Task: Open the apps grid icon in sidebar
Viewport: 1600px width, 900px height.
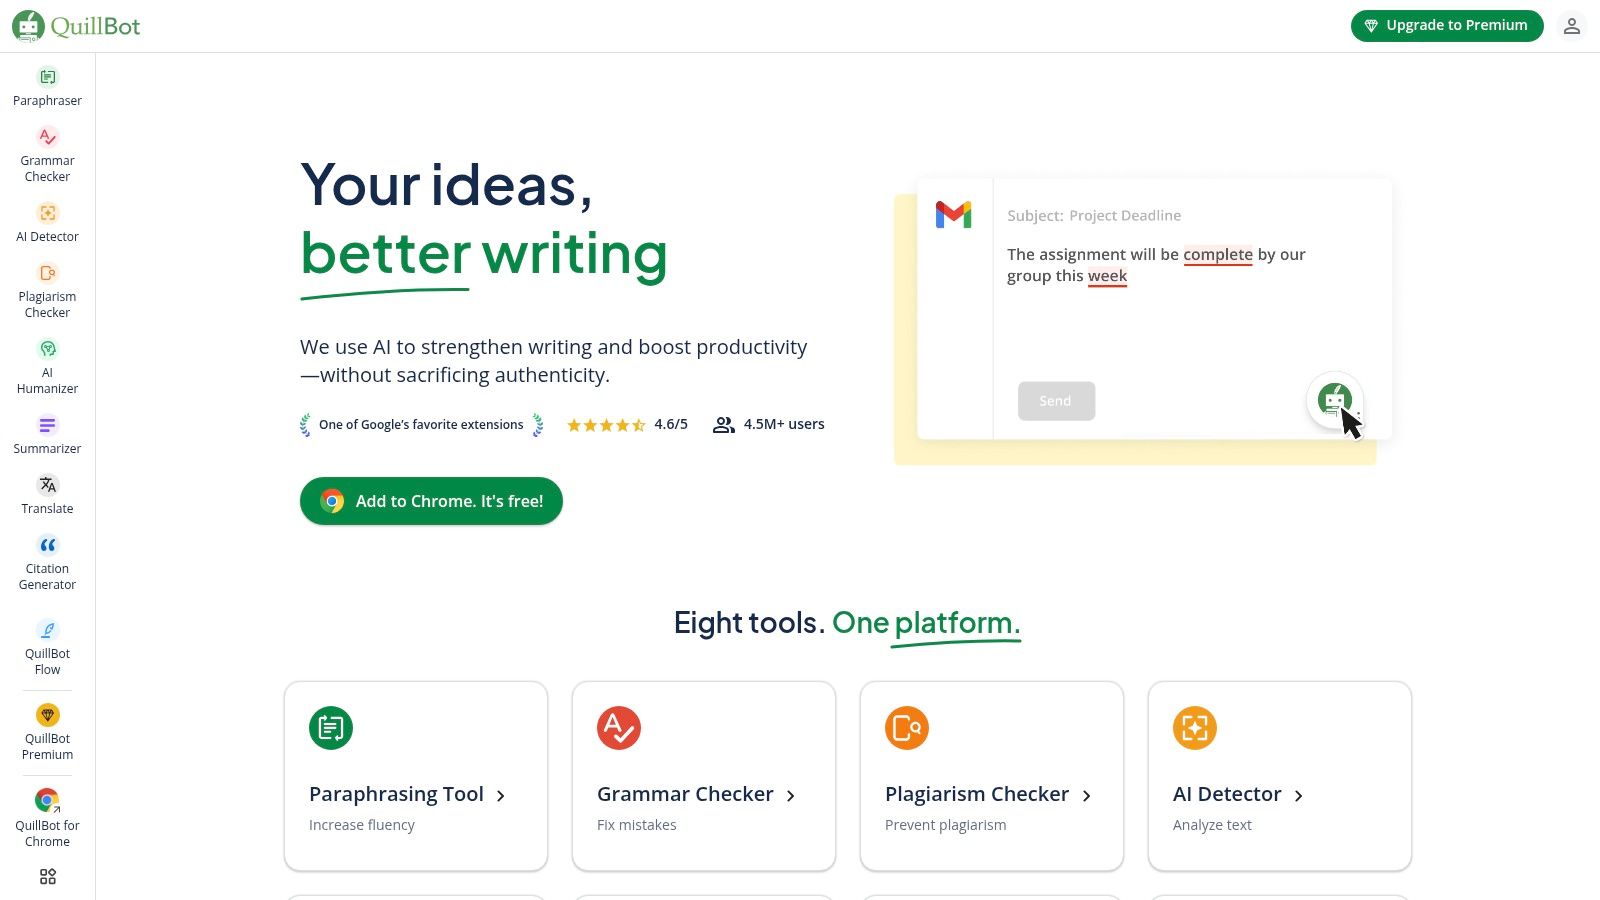Action: [47, 877]
